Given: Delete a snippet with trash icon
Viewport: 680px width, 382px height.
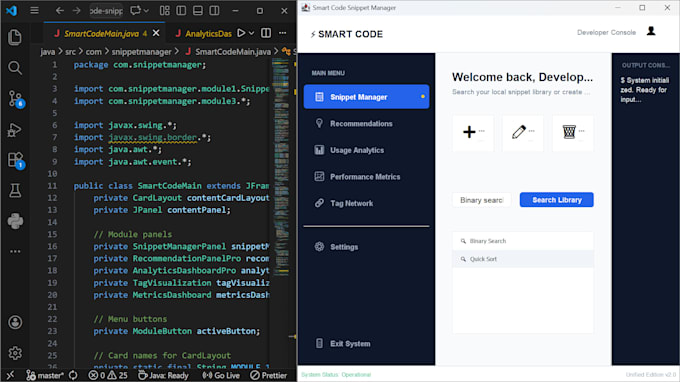Looking at the screenshot, I should 573,132.
